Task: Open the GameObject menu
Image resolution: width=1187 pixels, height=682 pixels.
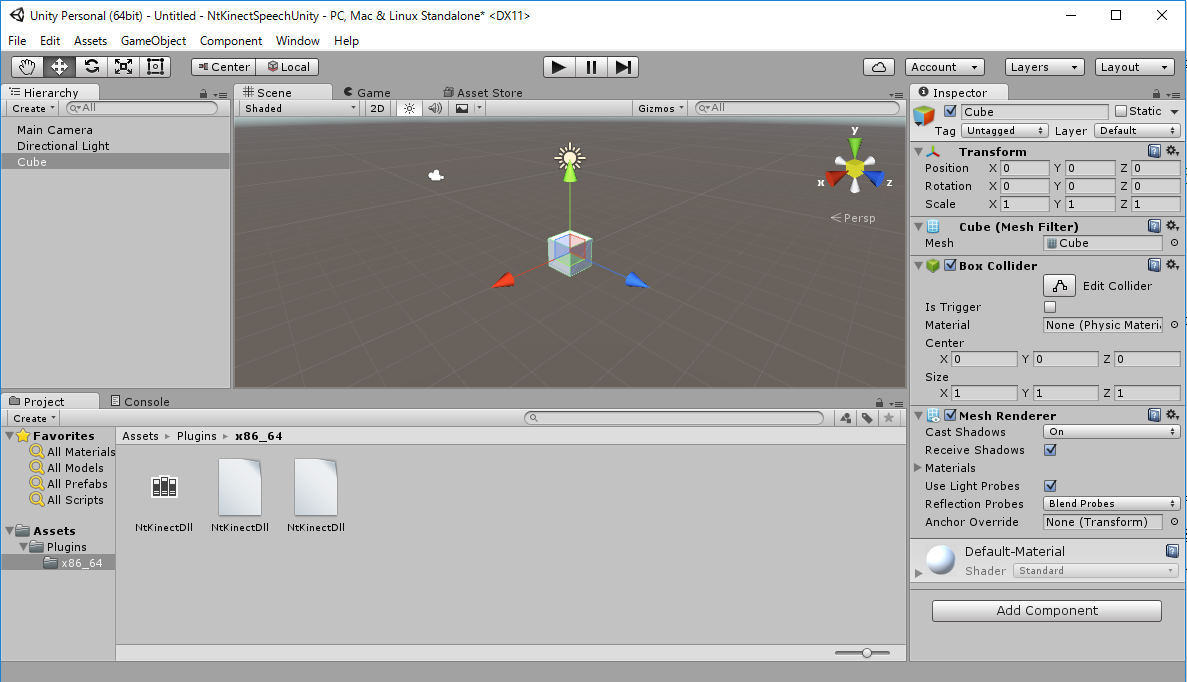Action: click(153, 41)
